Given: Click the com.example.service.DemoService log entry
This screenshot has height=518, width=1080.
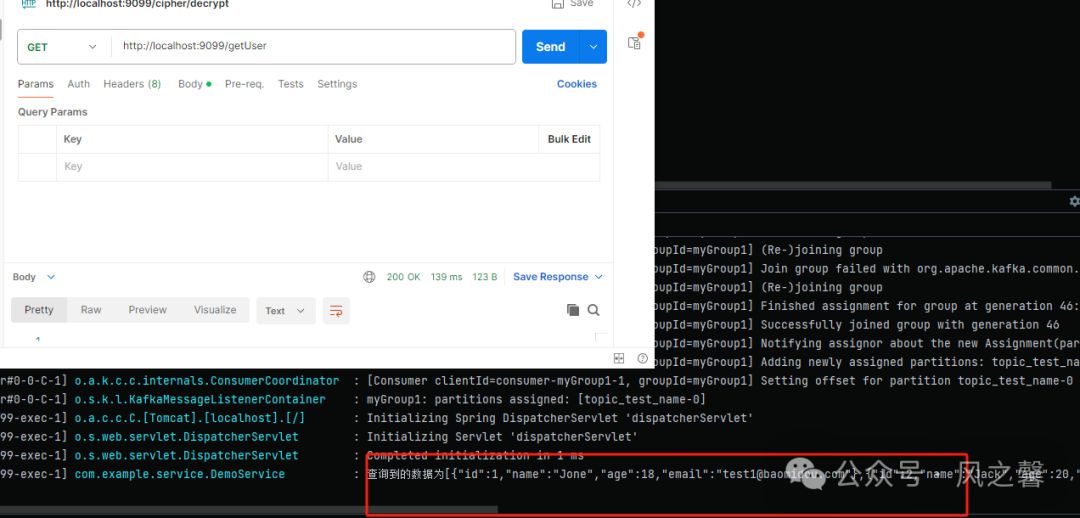Looking at the screenshot, I should click(x=180, y=474).
